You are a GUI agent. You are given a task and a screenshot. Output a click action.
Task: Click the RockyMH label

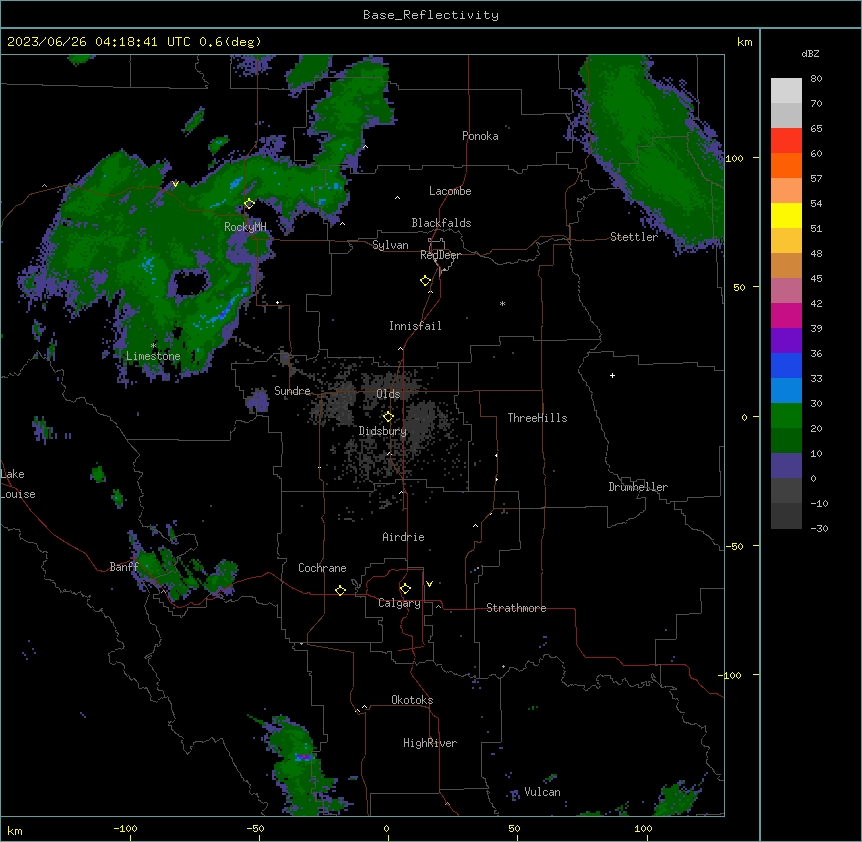click(x=245, y=227)
